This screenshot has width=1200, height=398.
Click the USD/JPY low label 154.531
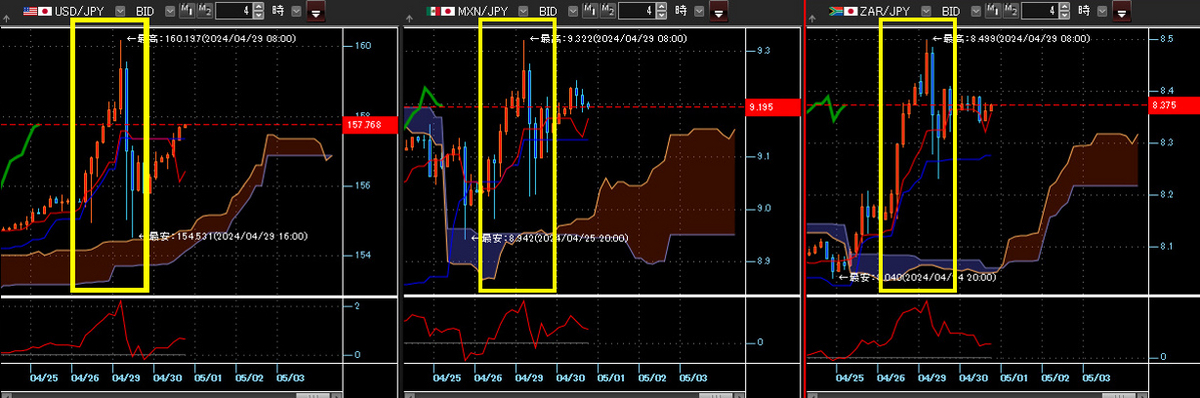tap(223, 236)
